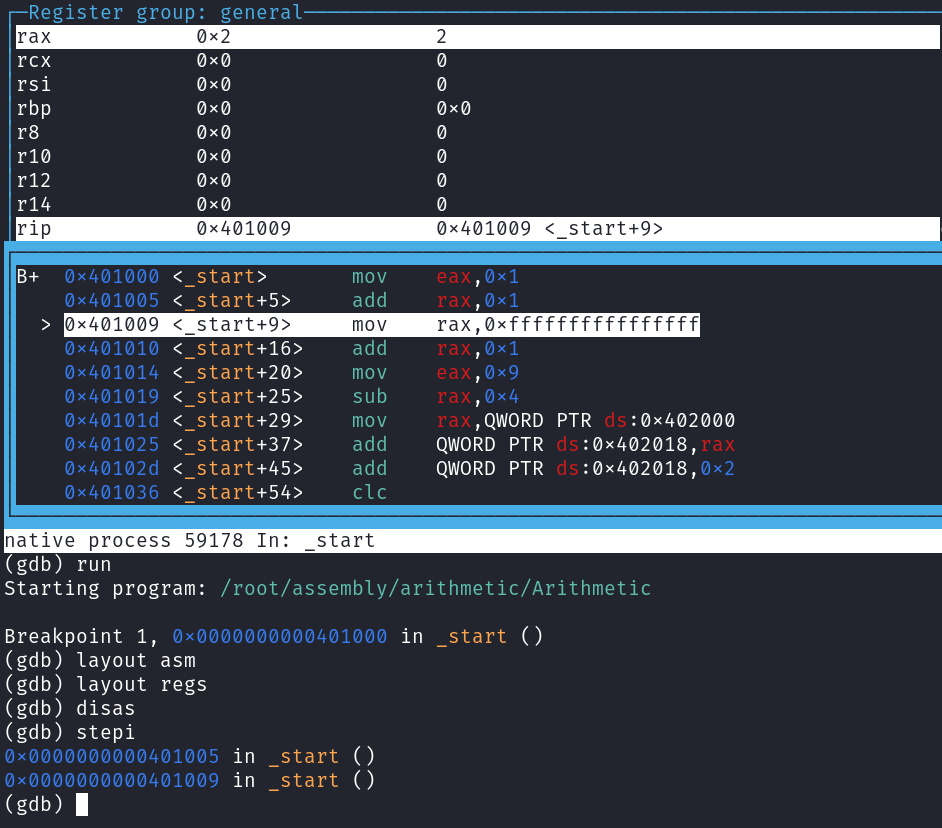Image resolution: width=942 pixels, height=828 pixels.
Task: Click the '(gdb) run' command line
Action: click(58, 564)
